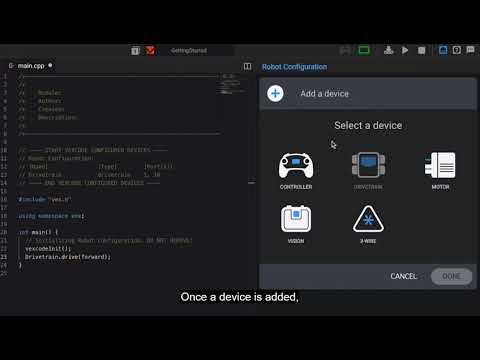Click the Cancel button
The image size is (480, 360).
tap(404, 276)
